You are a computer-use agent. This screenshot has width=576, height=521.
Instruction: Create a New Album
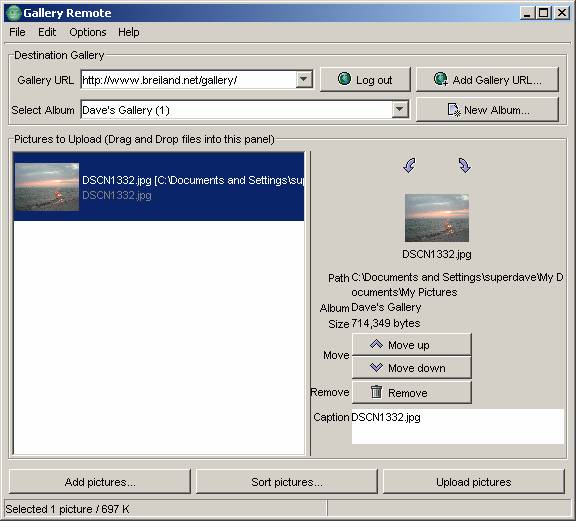point(487,109)
